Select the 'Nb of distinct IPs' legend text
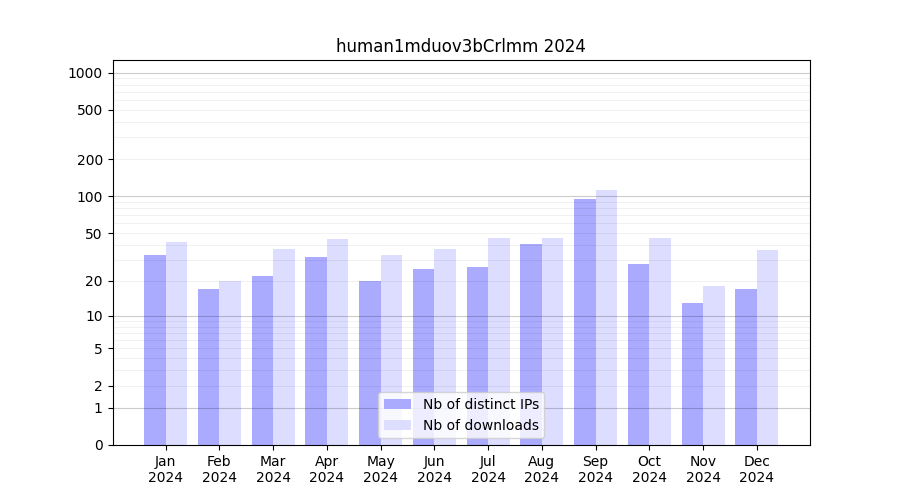 point(480,404)
